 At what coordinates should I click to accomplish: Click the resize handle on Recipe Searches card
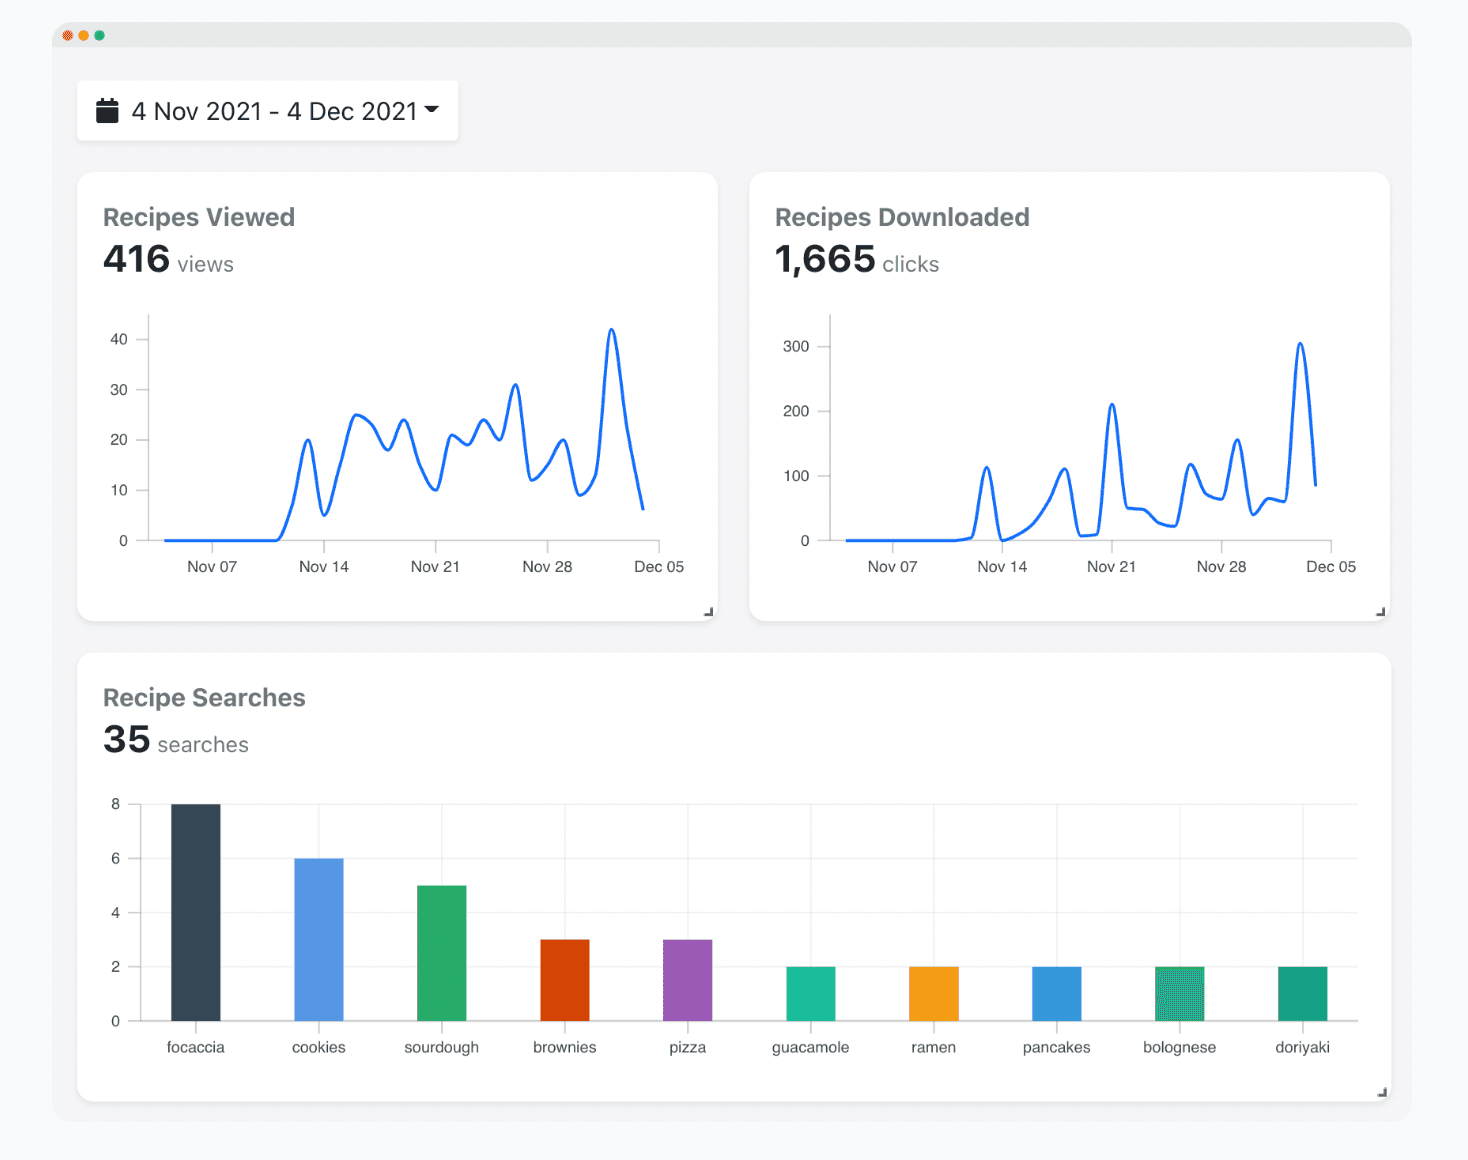pos(1383,1090)
